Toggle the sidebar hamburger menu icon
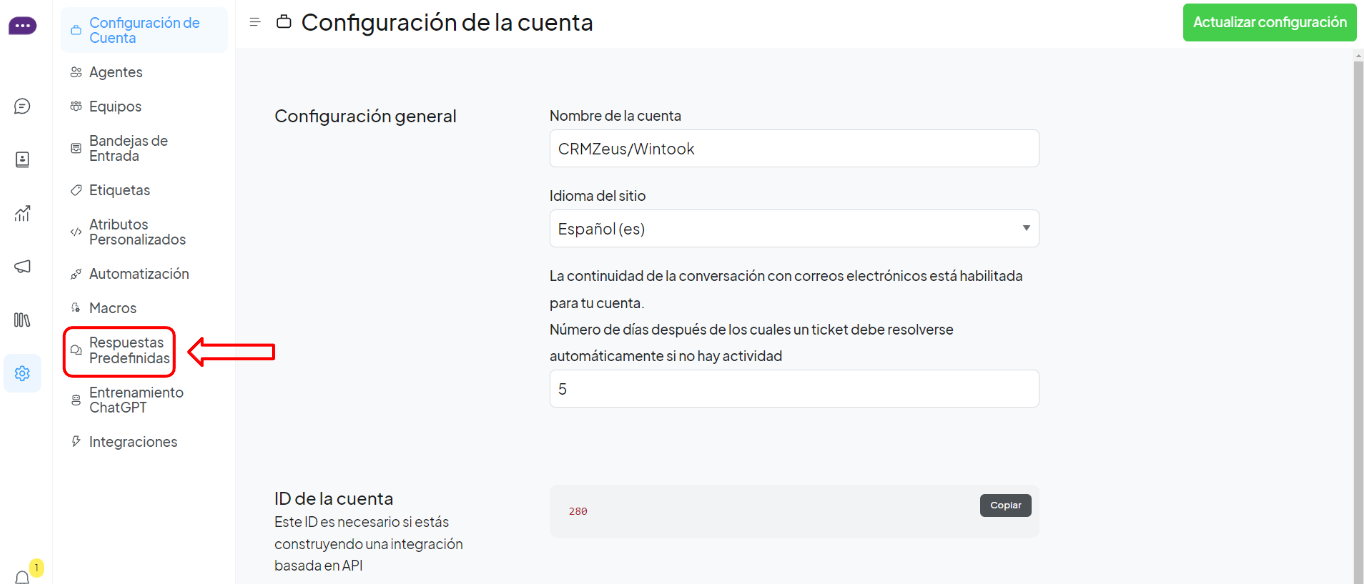 (255, 22)
